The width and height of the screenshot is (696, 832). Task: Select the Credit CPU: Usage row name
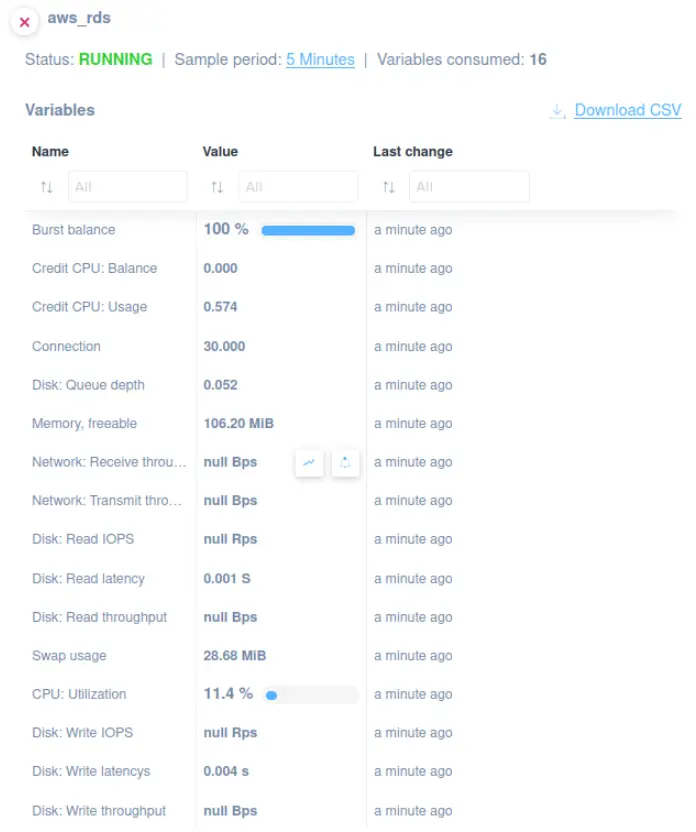[x=89, y=307]
